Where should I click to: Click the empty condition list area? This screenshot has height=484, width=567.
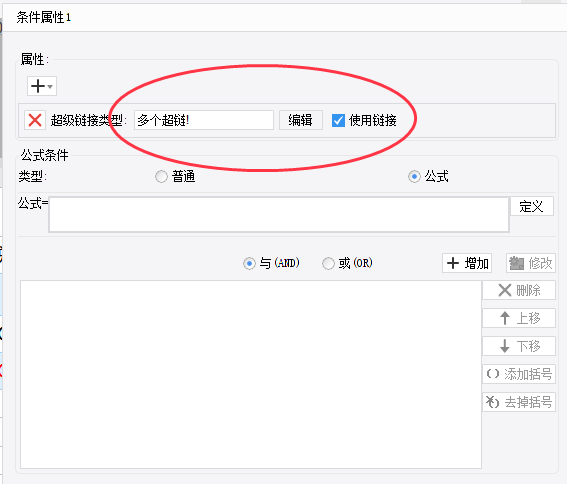(x=251, y=374)
